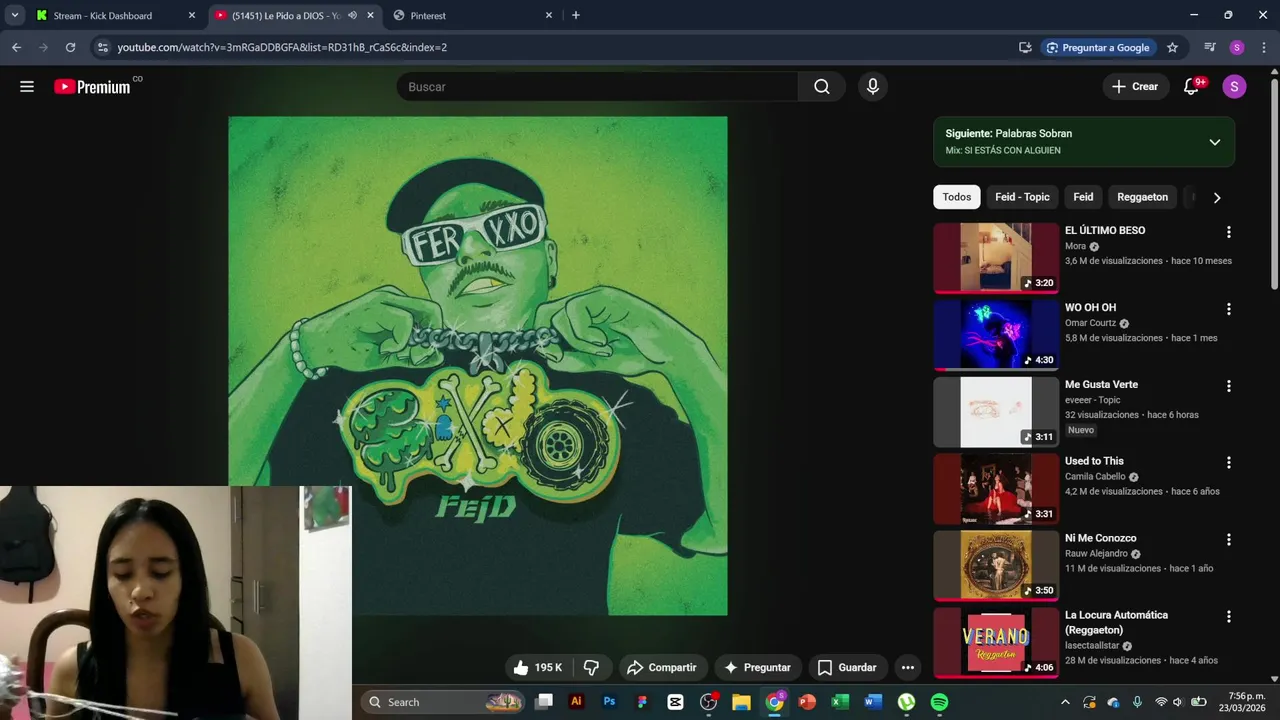This screenshot has height=720, width=1280.
Task: Click the YouTube Buscar search field
Action: tap(597, 87)
